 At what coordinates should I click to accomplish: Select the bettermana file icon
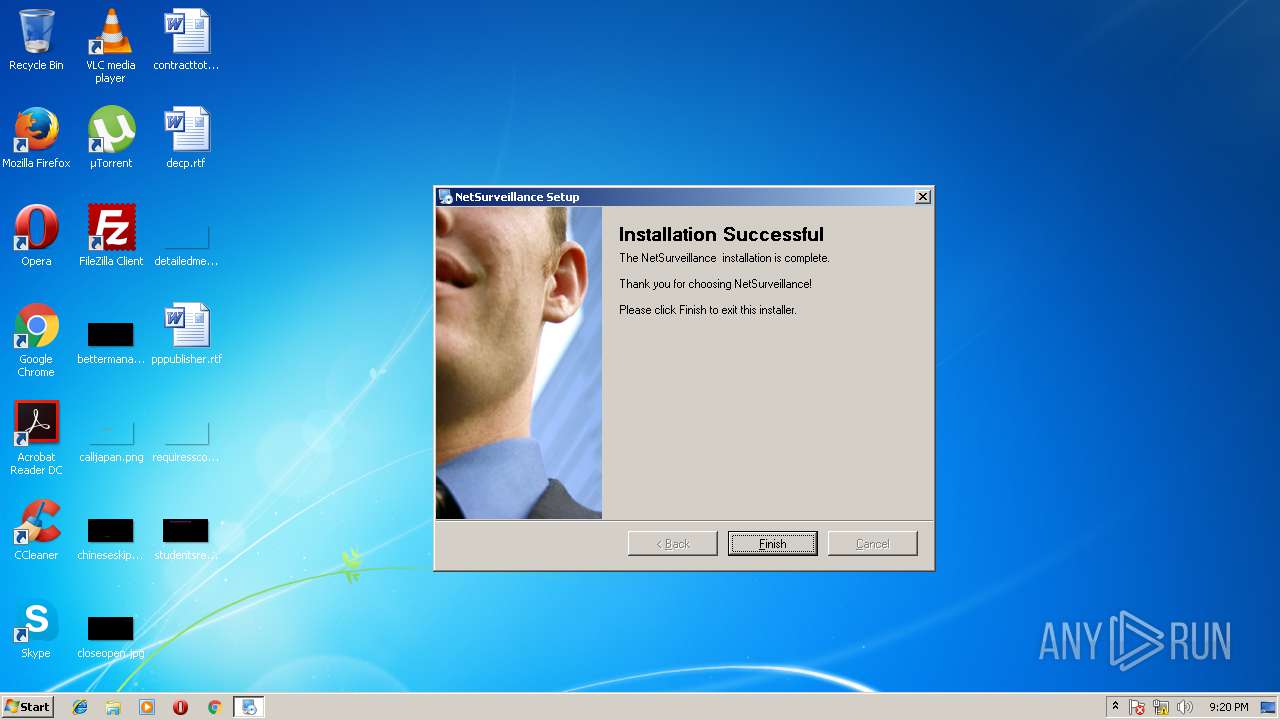pyautogui.click(x=111, y=343)
